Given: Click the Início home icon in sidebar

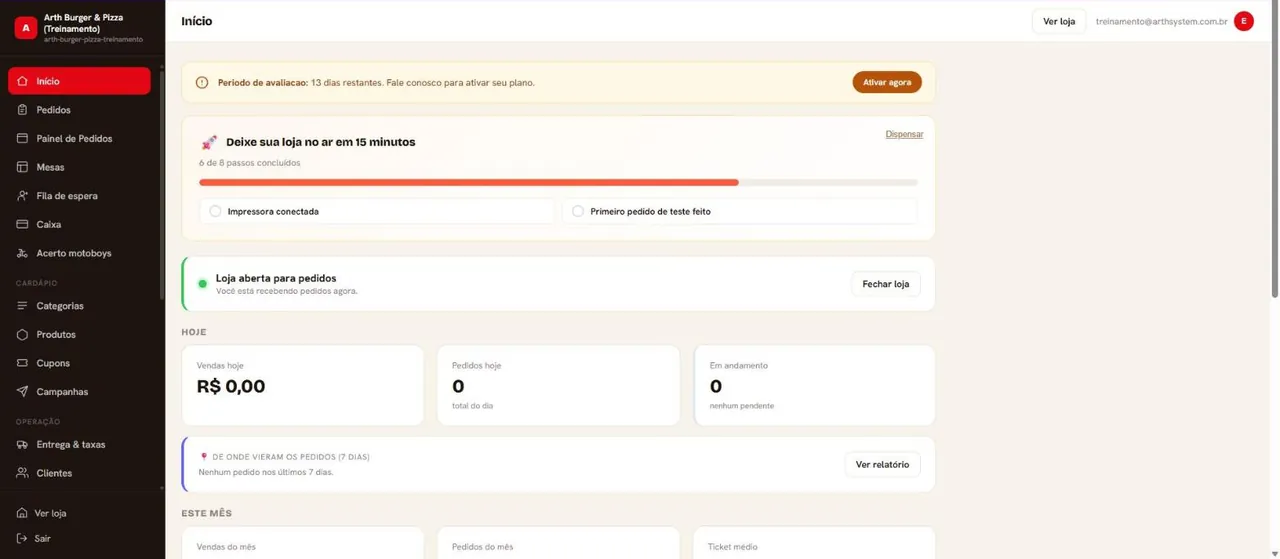Looking at the screenshot, I should pos(22,81).
